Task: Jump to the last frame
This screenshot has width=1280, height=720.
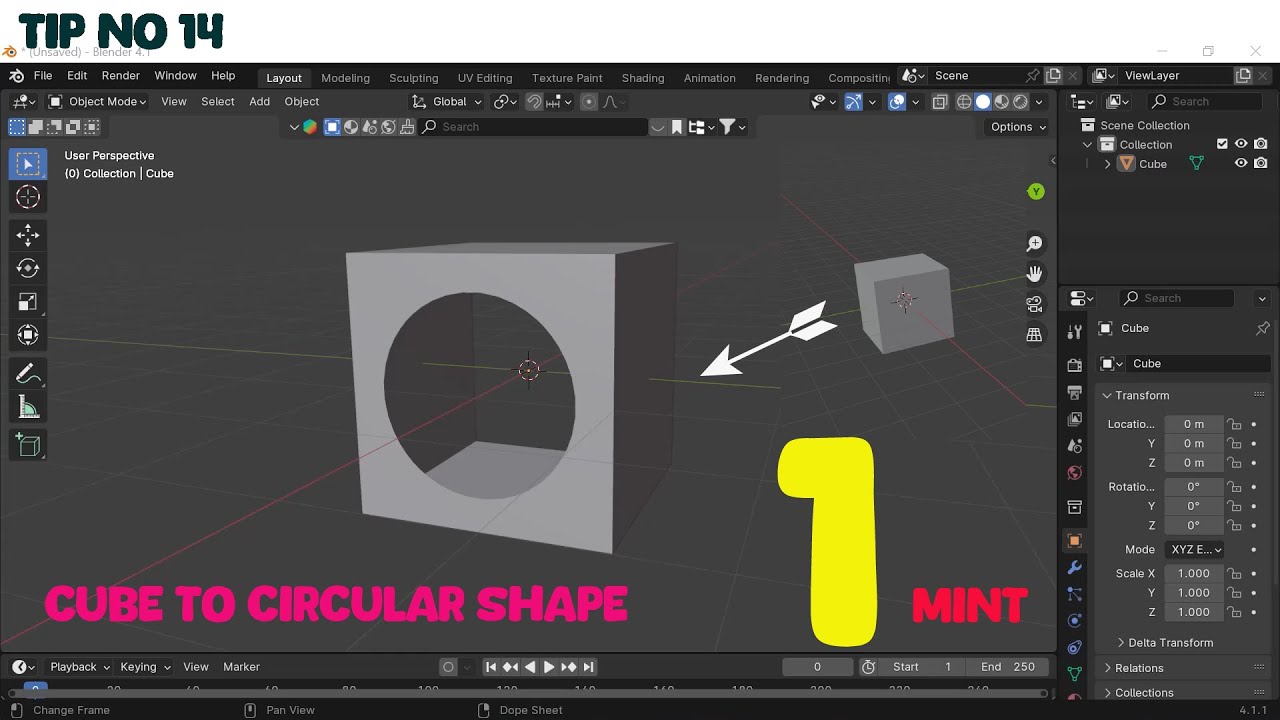Action: coord(588,667)
